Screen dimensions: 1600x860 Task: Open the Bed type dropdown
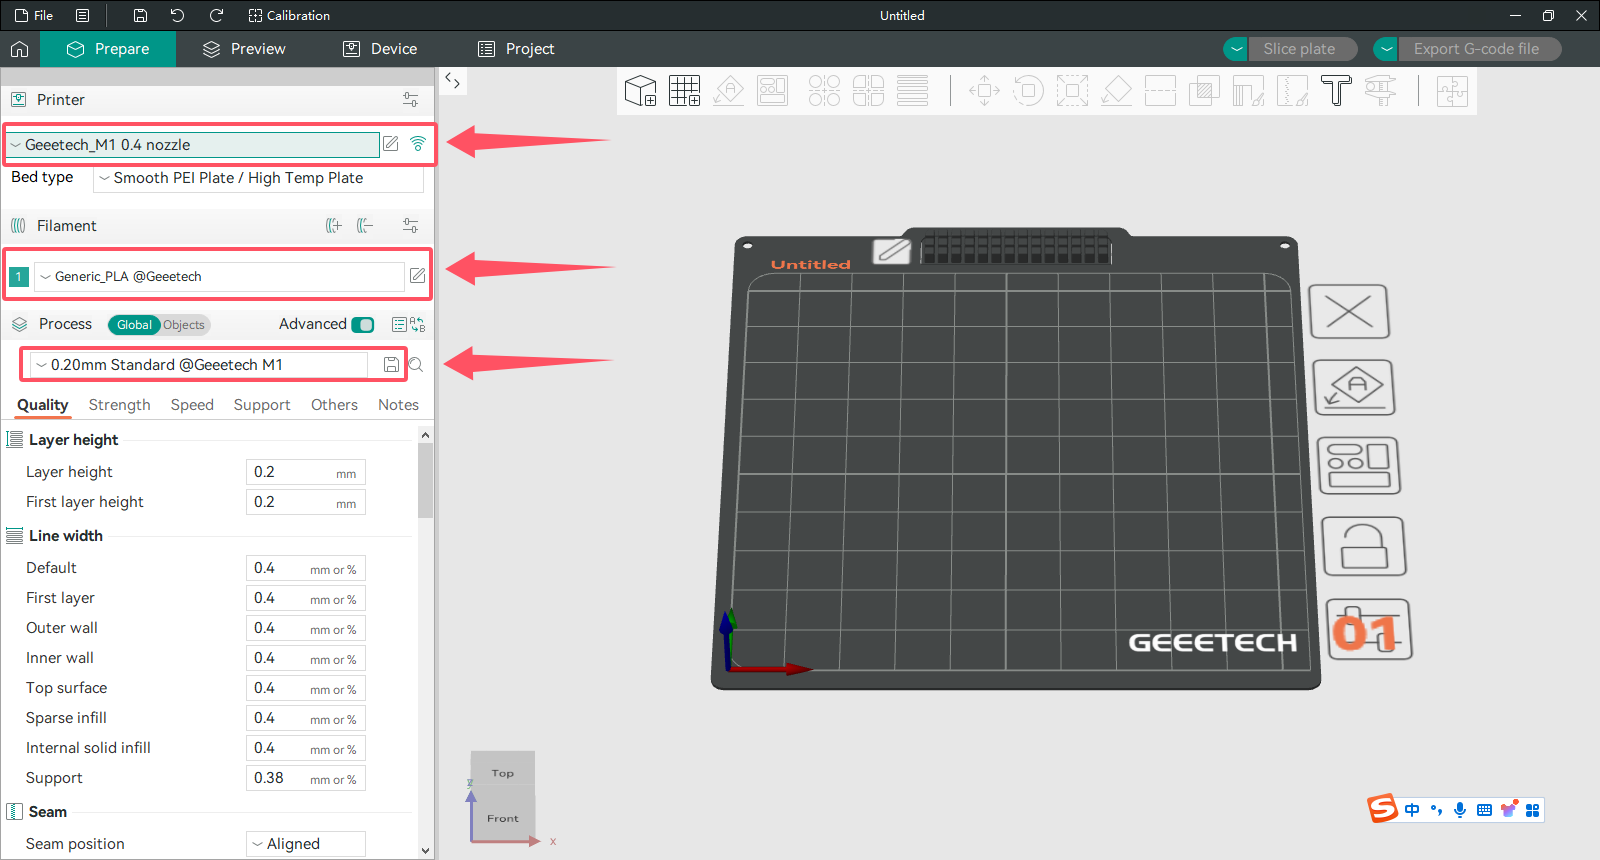pyautogui.click(x=258, y=178)
